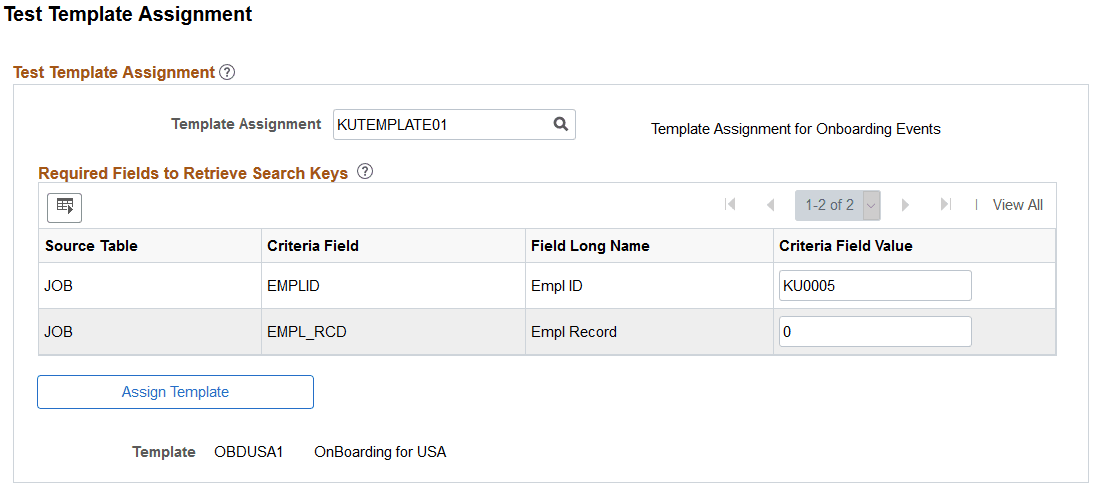Click the Template Assignment input field
The width and height of the screenshot is (1096, 489).
click(443, 124)
